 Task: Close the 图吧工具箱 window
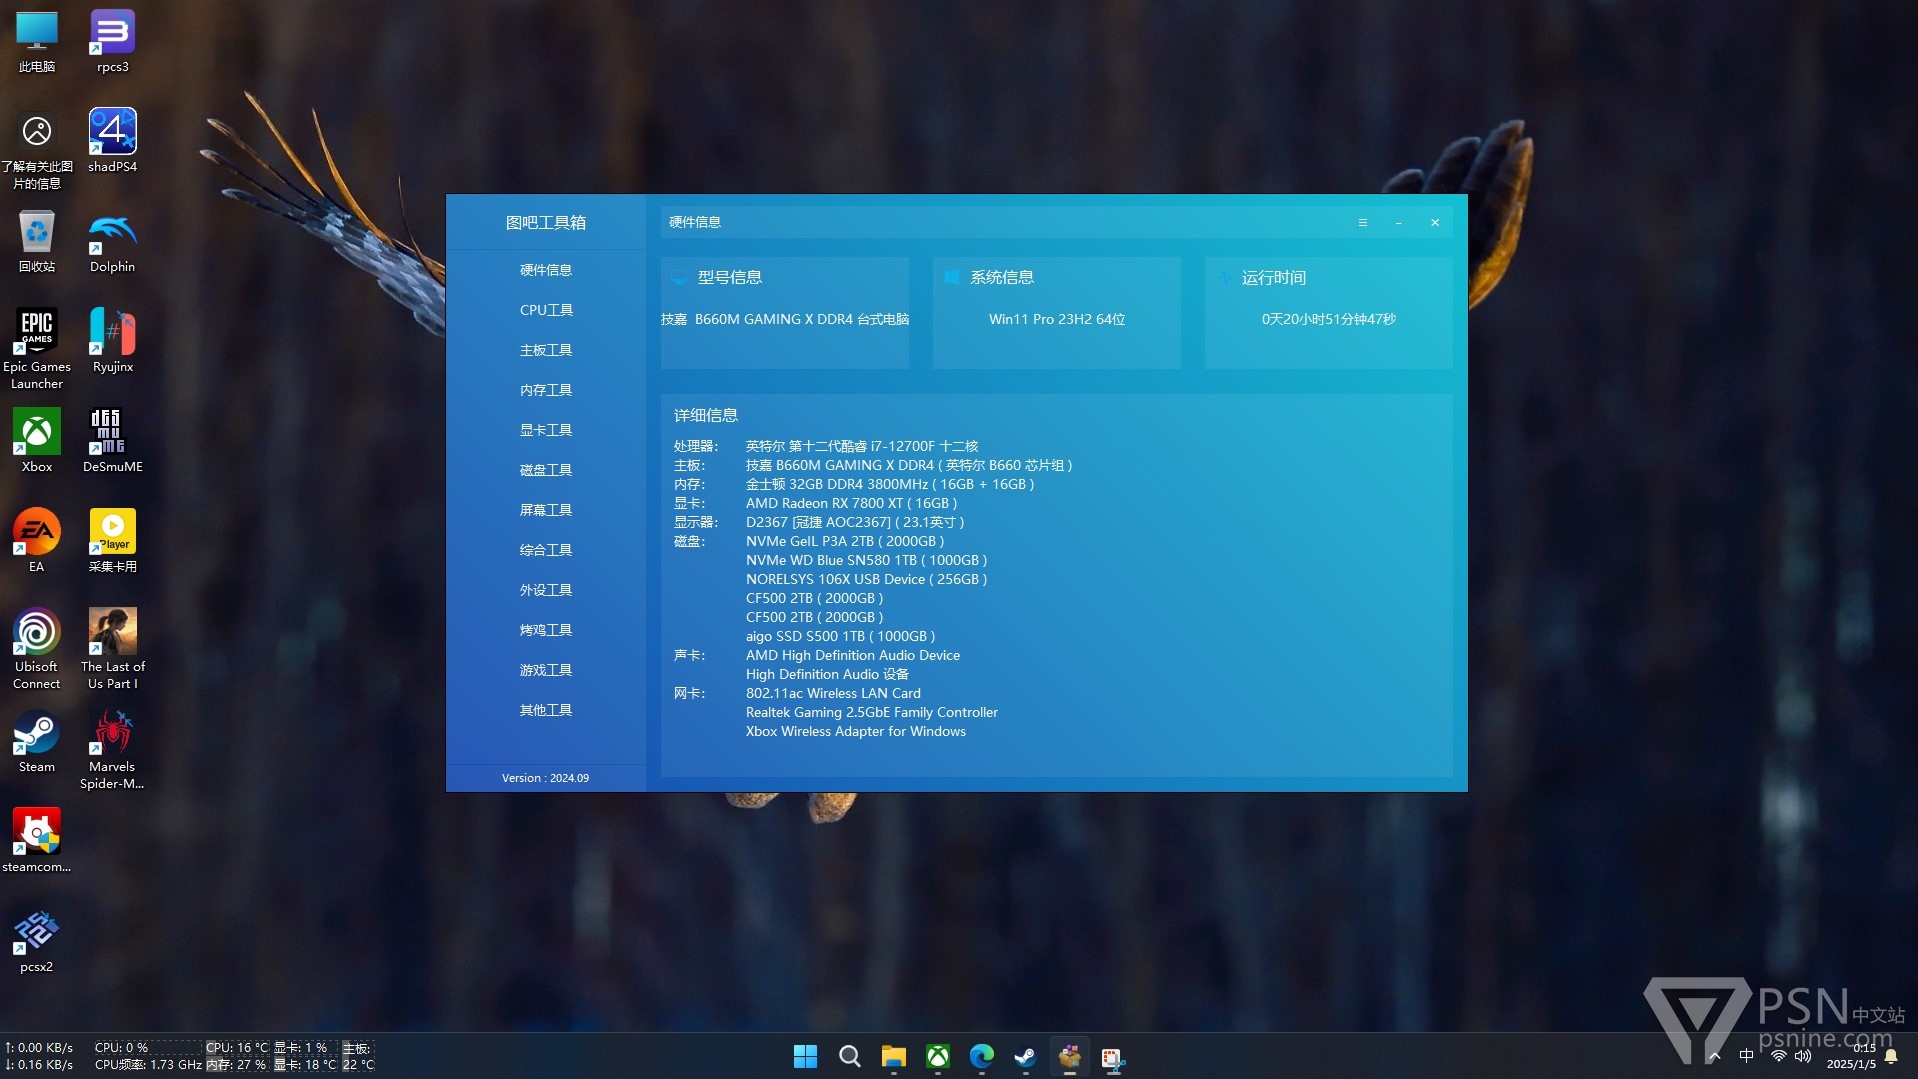point(1435,222)
